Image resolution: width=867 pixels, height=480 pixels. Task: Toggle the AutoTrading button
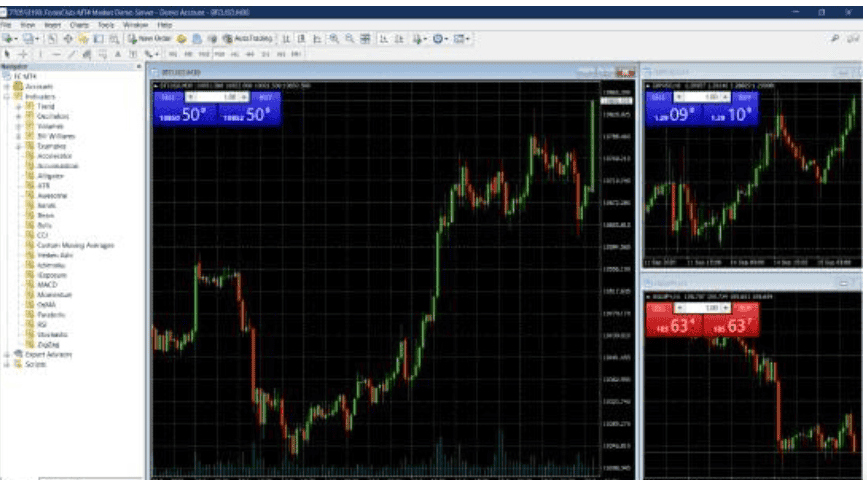coord(247,39)
